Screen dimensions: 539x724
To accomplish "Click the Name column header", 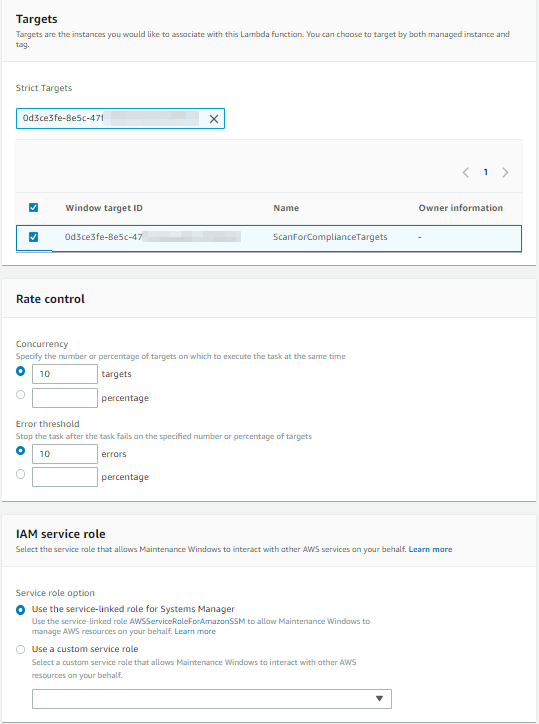I will point(286,208).
